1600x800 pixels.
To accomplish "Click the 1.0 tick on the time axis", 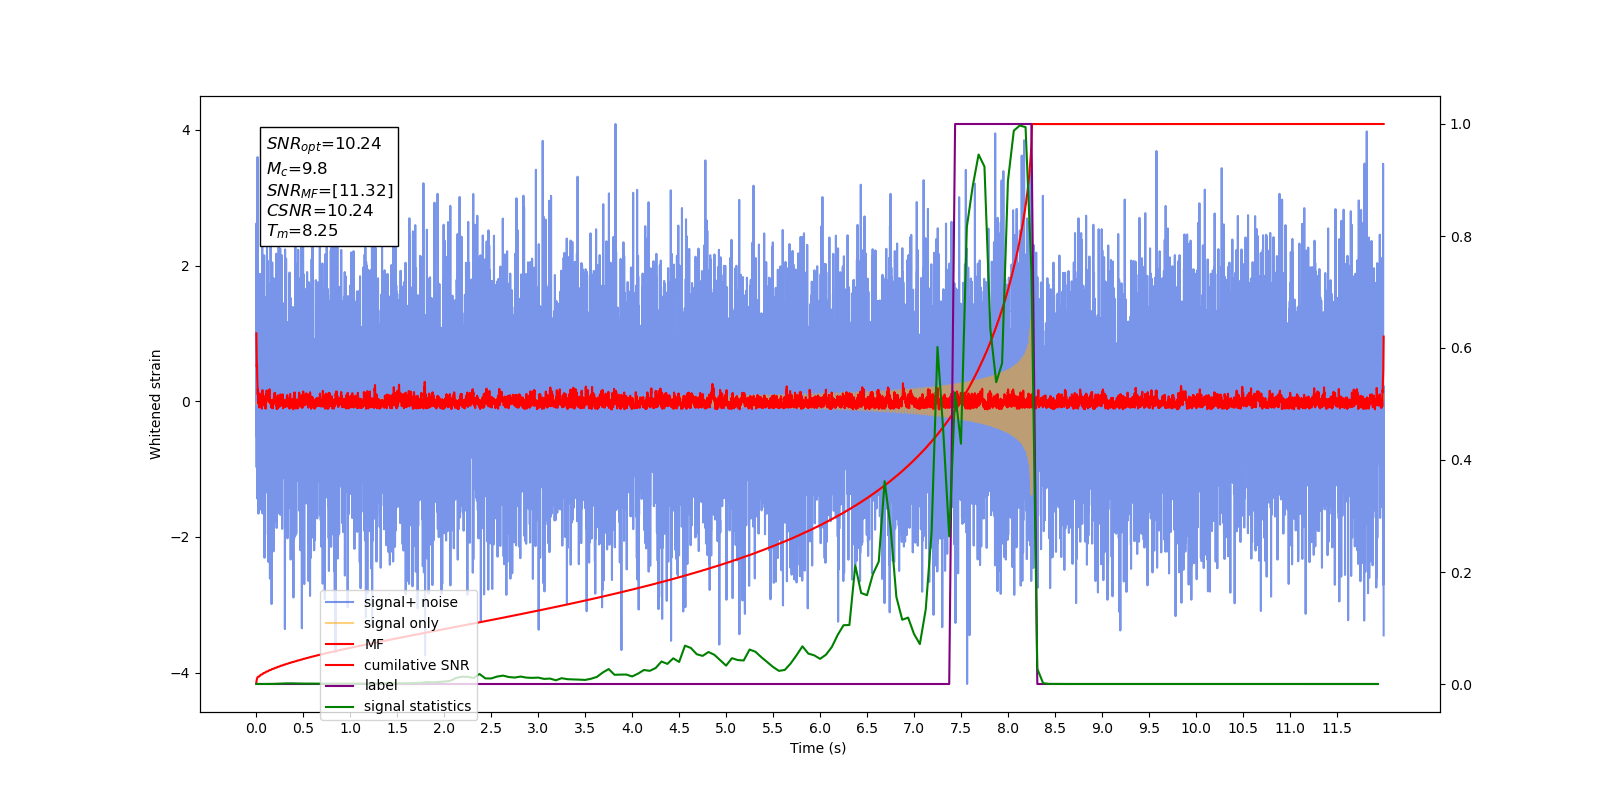I will tap(350, 728).
